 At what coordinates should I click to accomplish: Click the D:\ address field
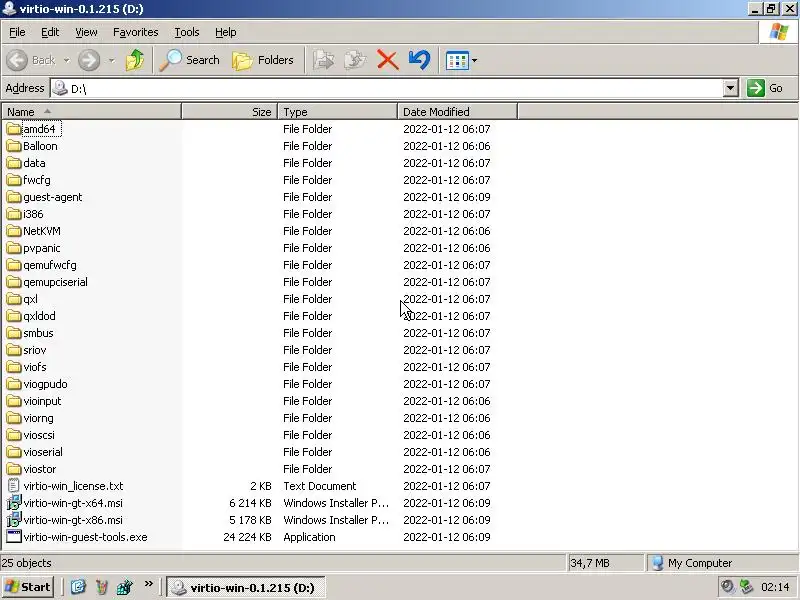click(x=387, y=88)
